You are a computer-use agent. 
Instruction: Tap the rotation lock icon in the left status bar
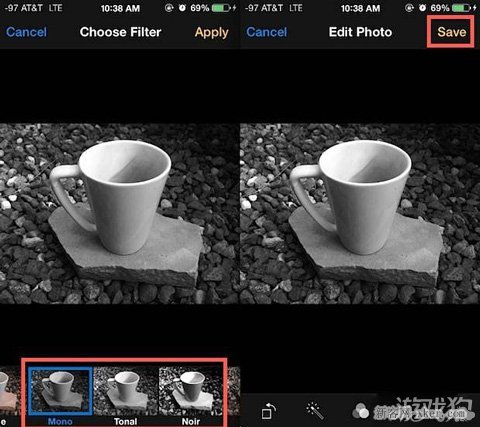169,7
